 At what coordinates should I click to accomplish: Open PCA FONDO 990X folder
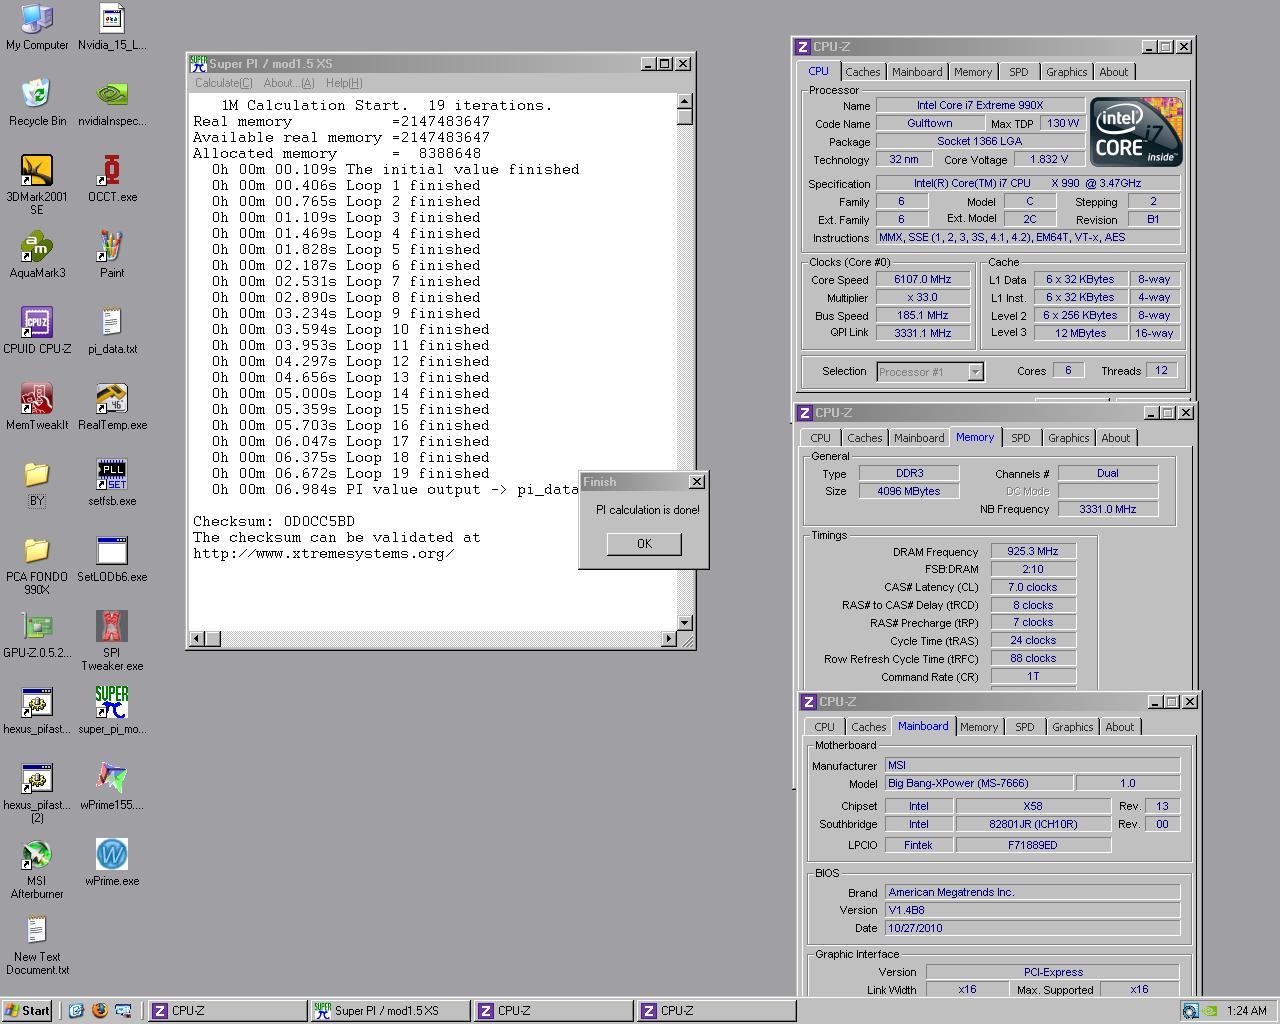tap(37, 564)
